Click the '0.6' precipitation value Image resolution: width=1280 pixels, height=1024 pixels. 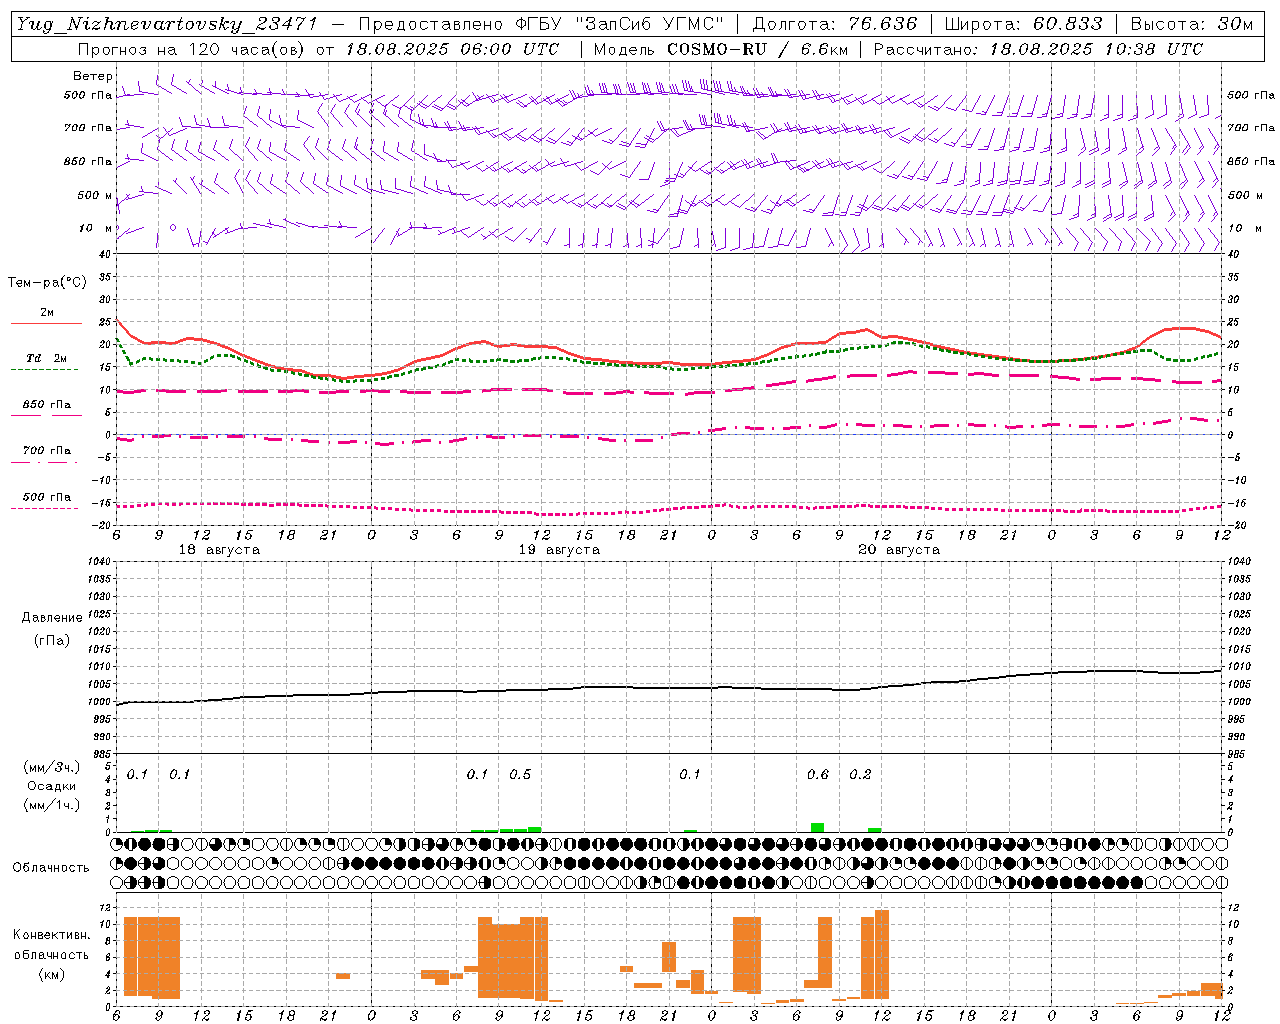point(818,775)
